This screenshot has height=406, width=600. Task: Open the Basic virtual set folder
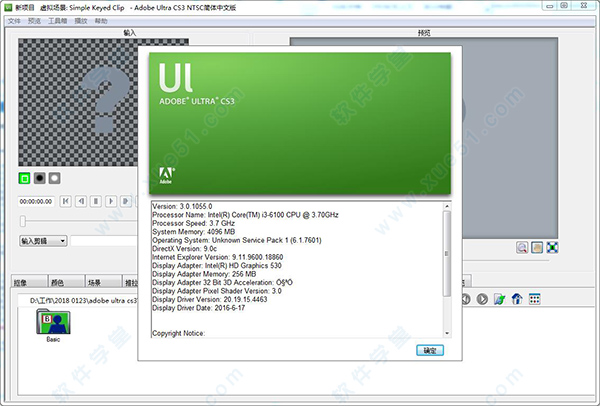coord(53,326)
